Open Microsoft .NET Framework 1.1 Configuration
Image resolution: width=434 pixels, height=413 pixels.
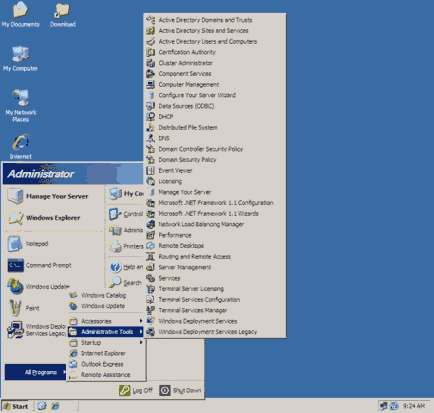point(215,203)
